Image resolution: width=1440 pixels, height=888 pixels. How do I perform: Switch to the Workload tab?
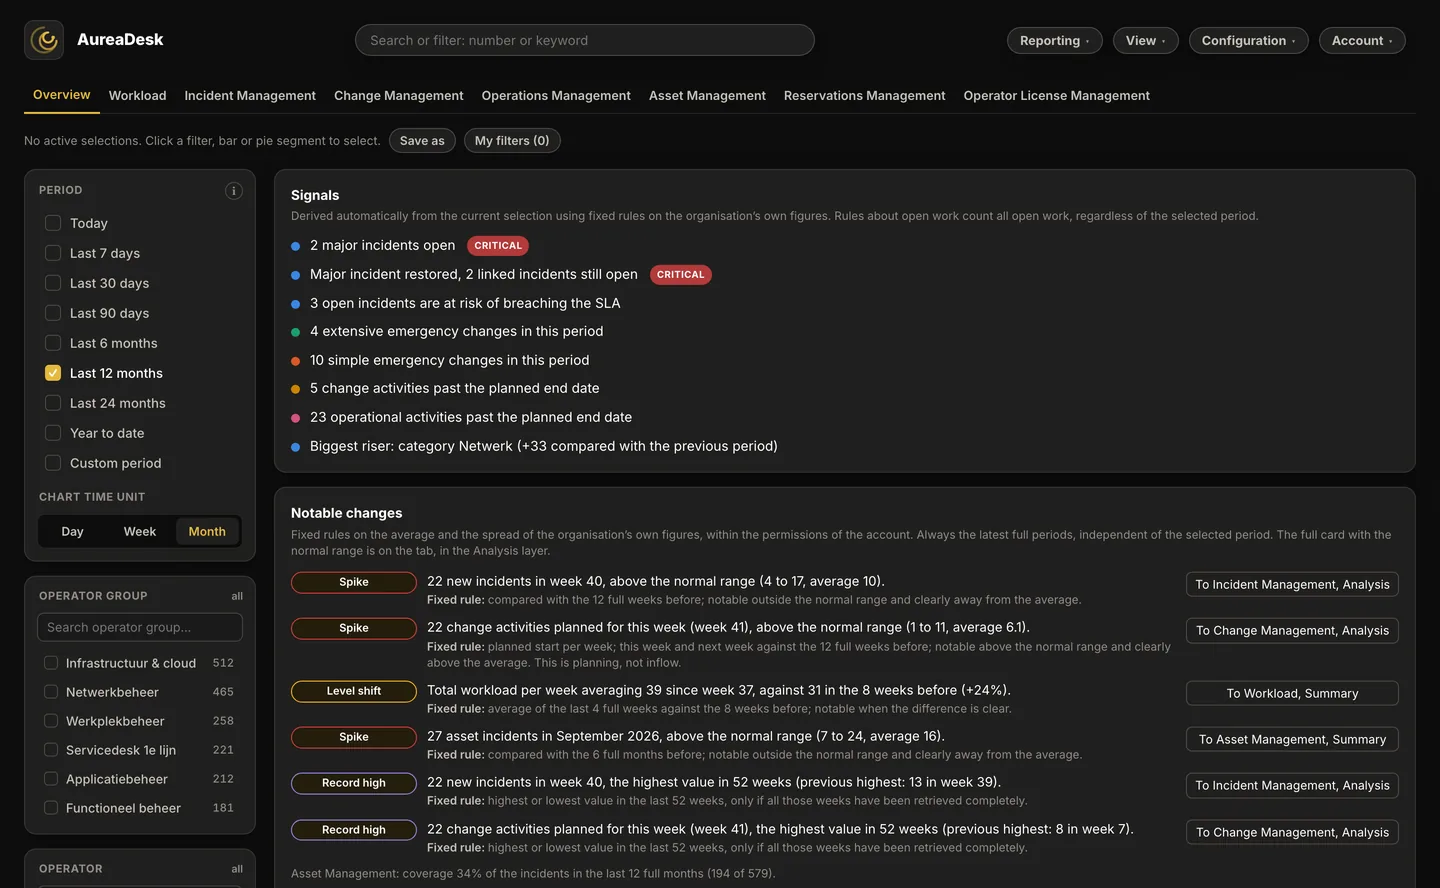[x=138, y=96]
